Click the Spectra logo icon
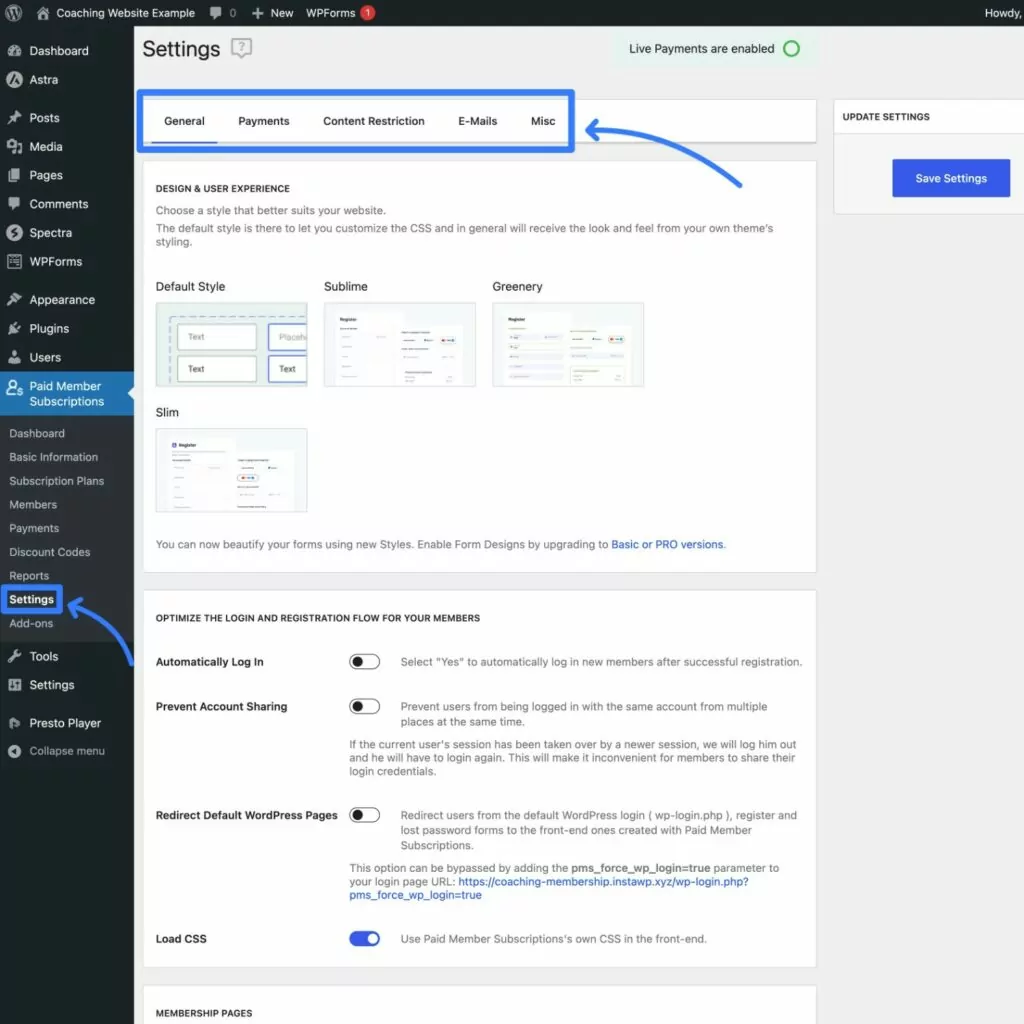 pos(14,232)
